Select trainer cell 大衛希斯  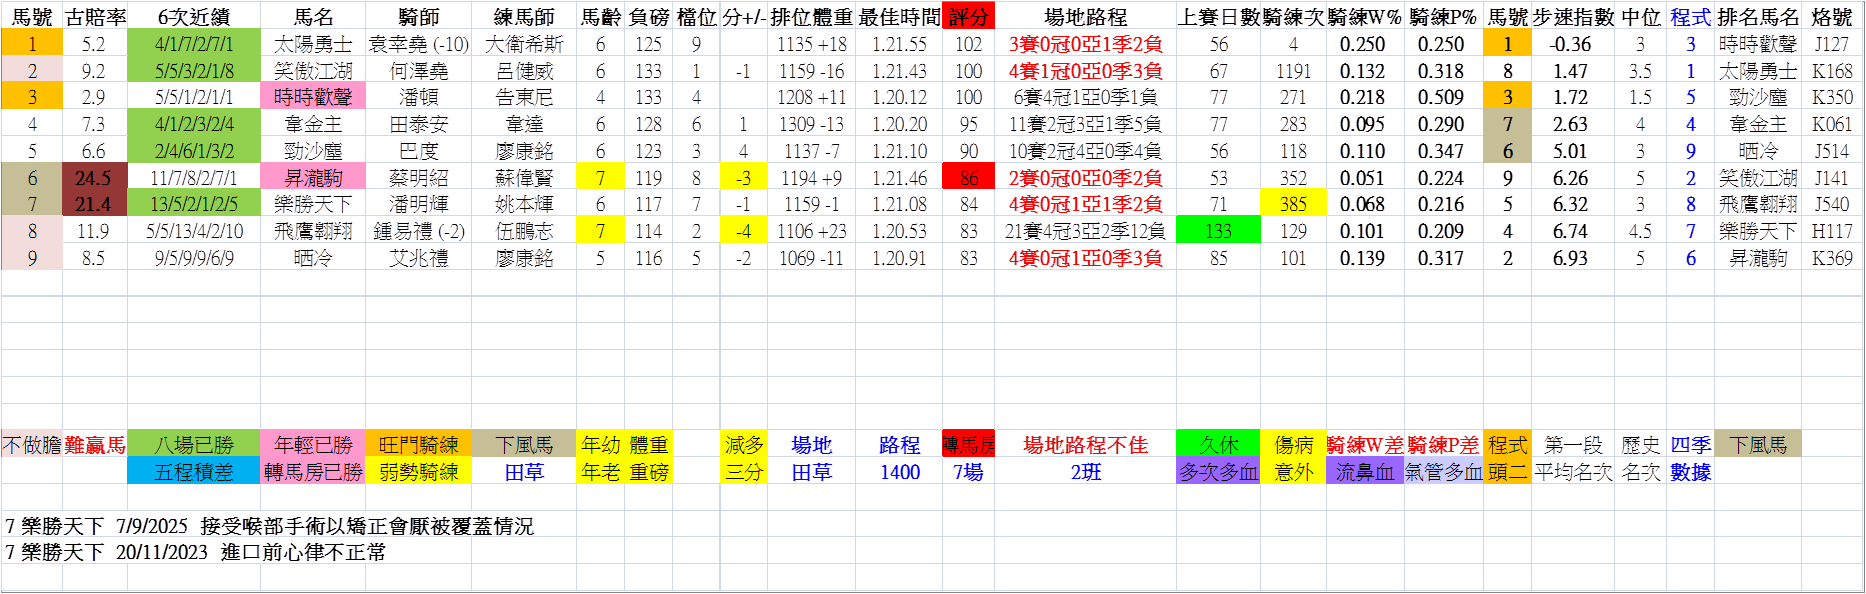524,44
